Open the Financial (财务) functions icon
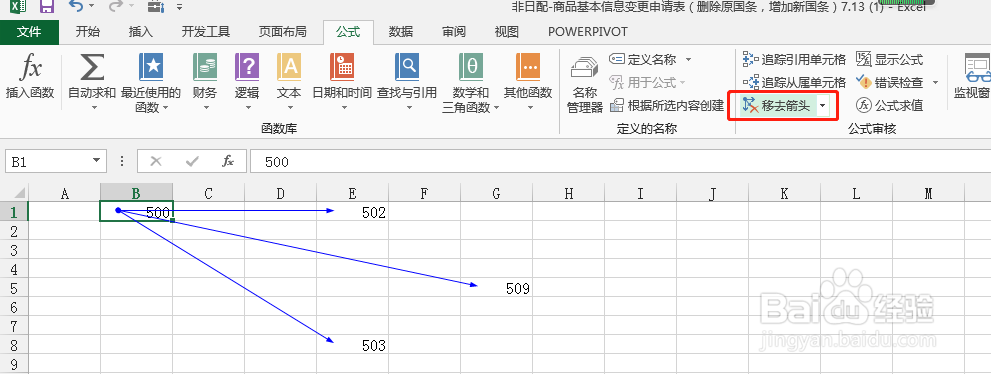Image resolution: width=991 pixels, height=374 pixels. (205, 67)
